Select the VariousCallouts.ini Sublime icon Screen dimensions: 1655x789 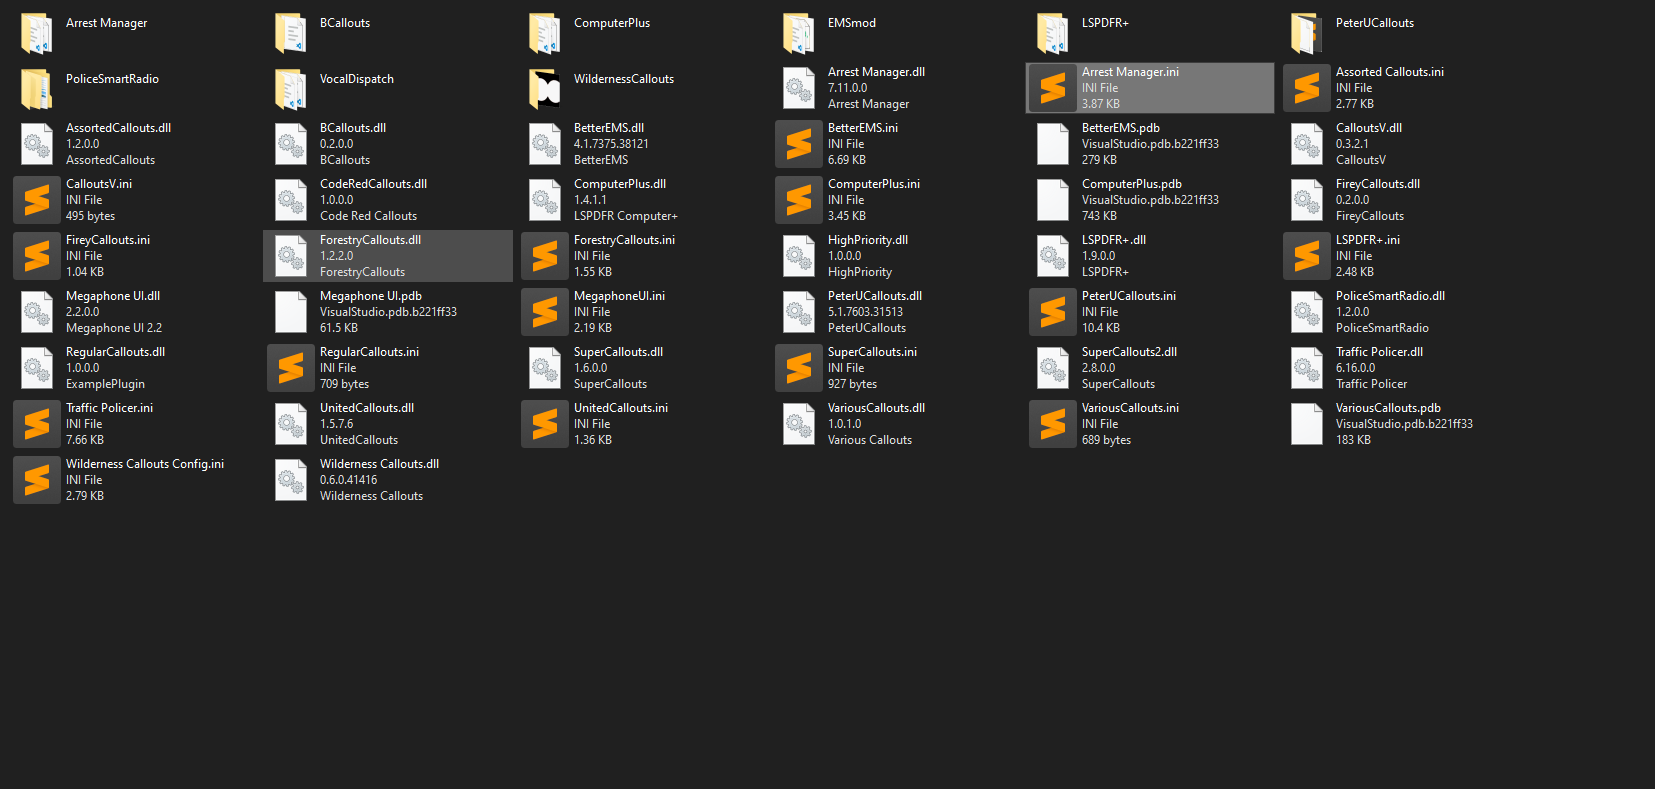point(1053,424)
